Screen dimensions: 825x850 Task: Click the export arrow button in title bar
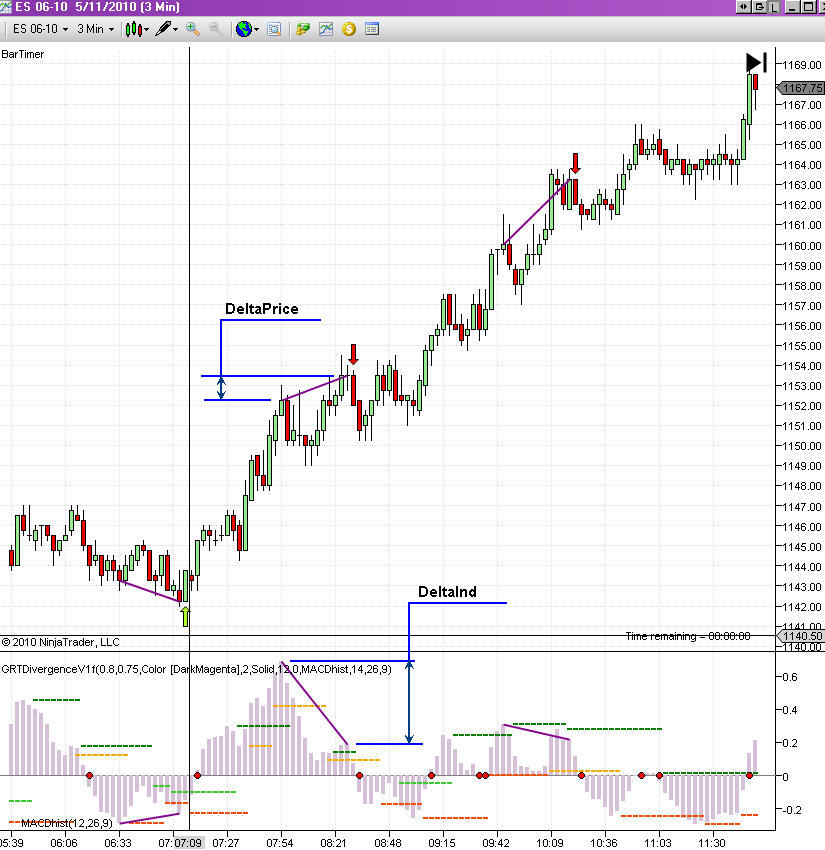(x=759, y=7)
